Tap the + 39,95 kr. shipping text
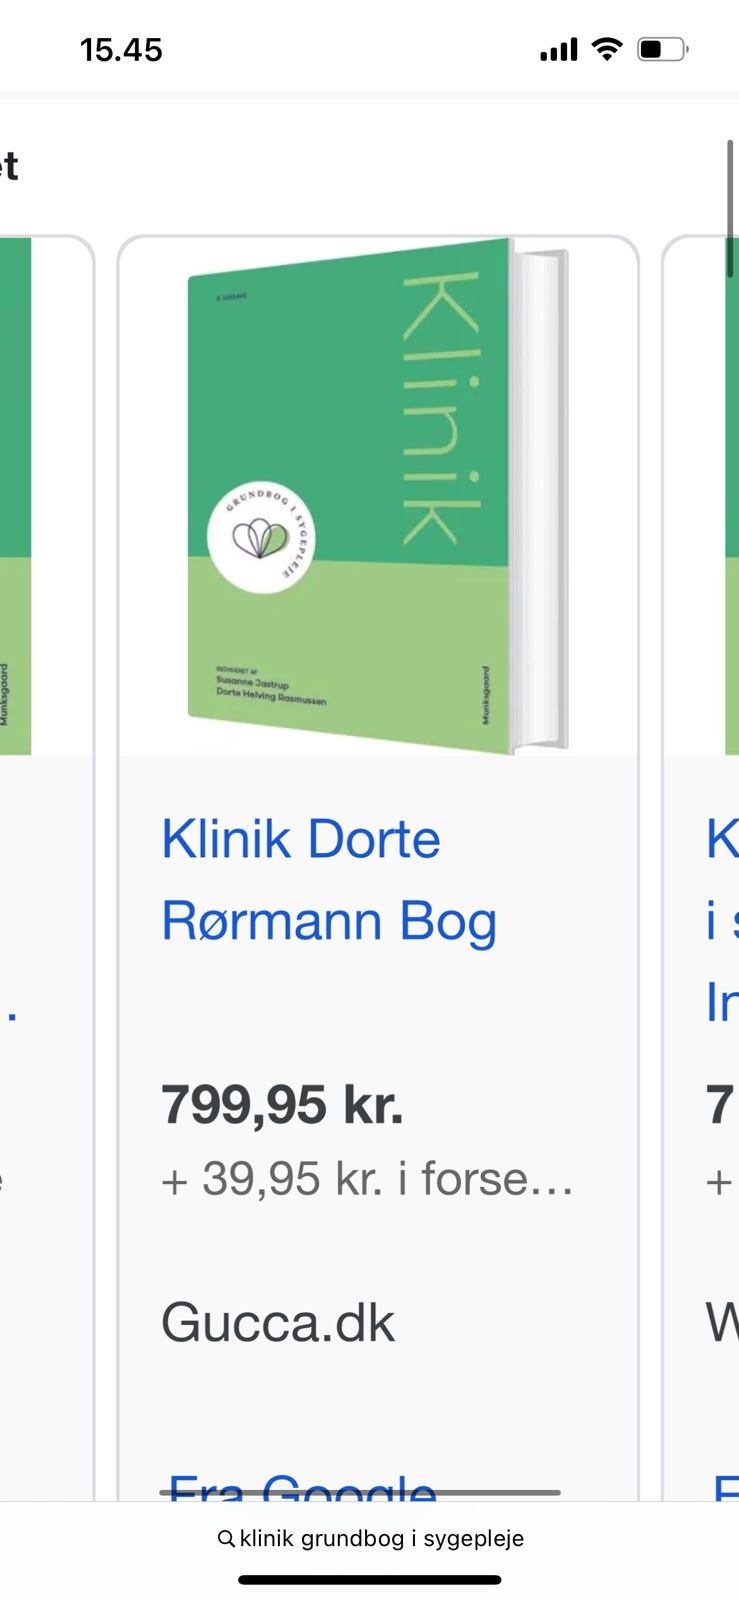739x1600 pixels. pos(367,1179)
